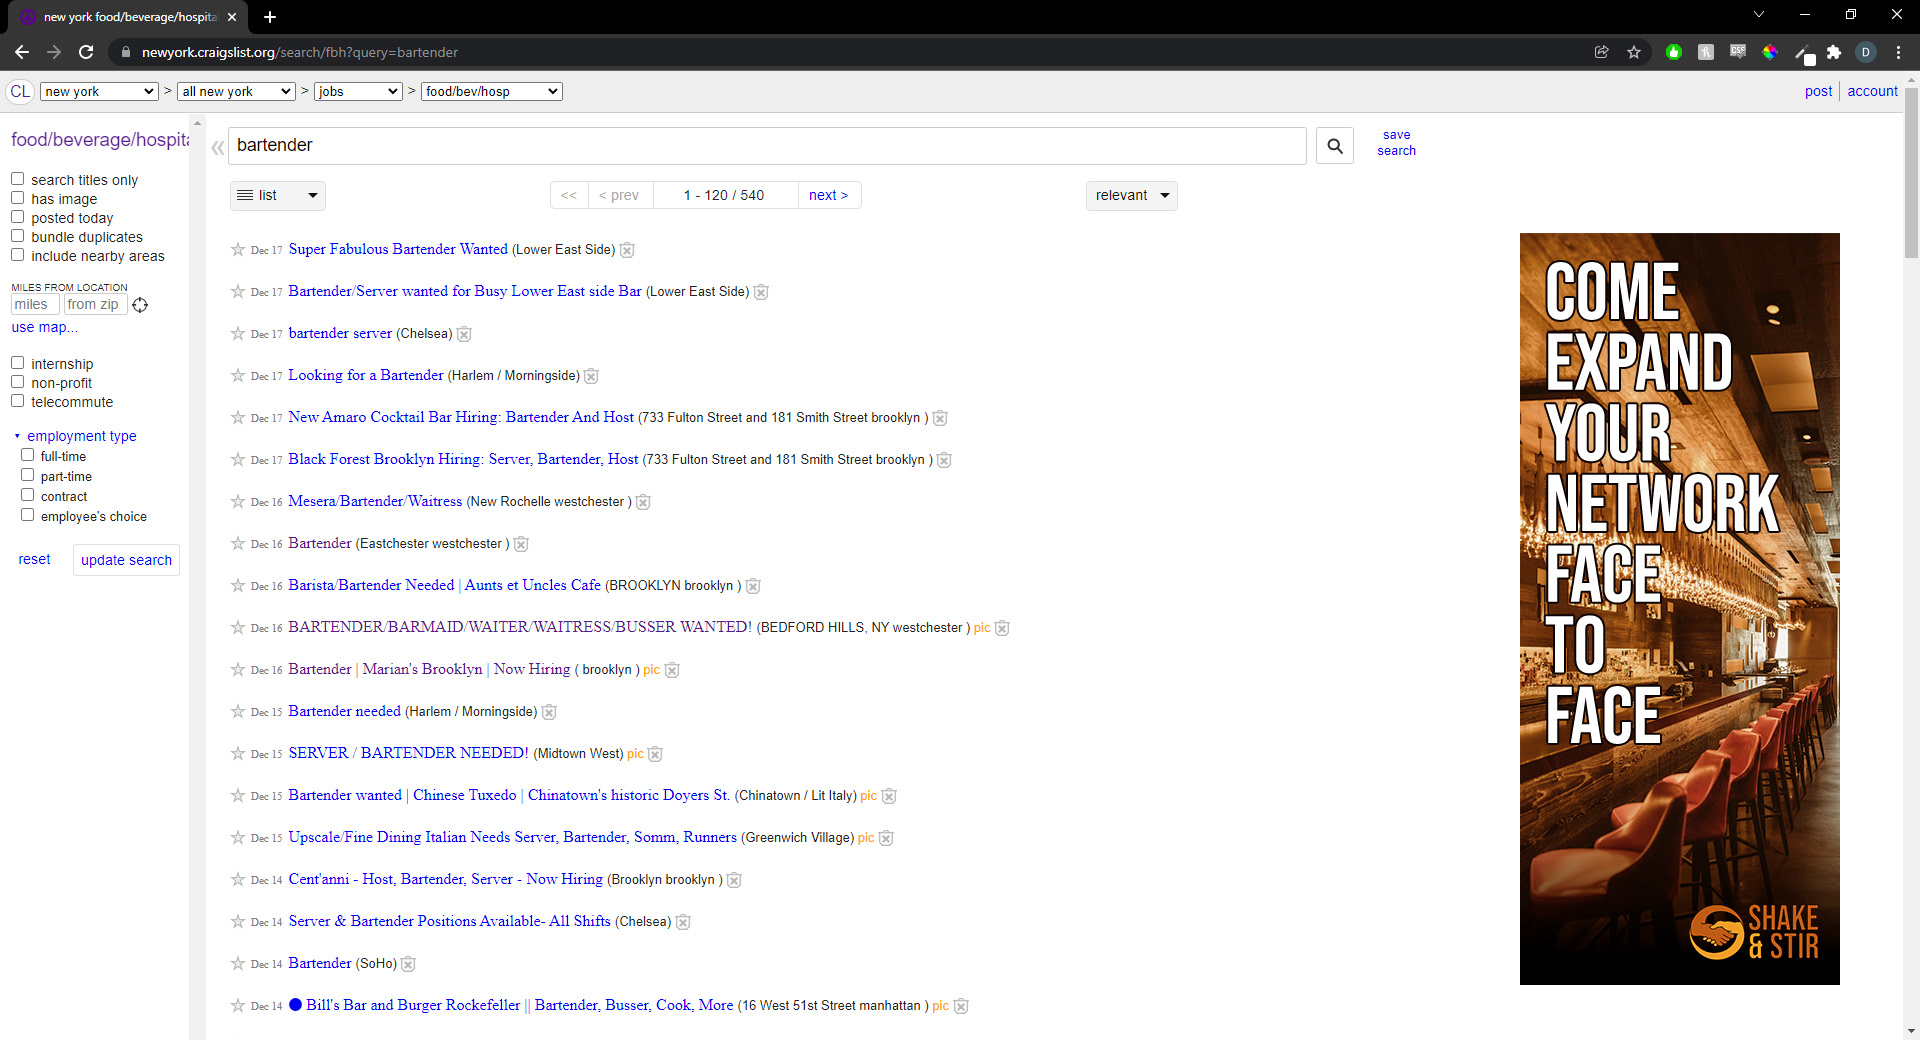This screenshot has height=1040, width=1920.
Task: Open the jobs category dropdown
Action: [x=358, y=91]
